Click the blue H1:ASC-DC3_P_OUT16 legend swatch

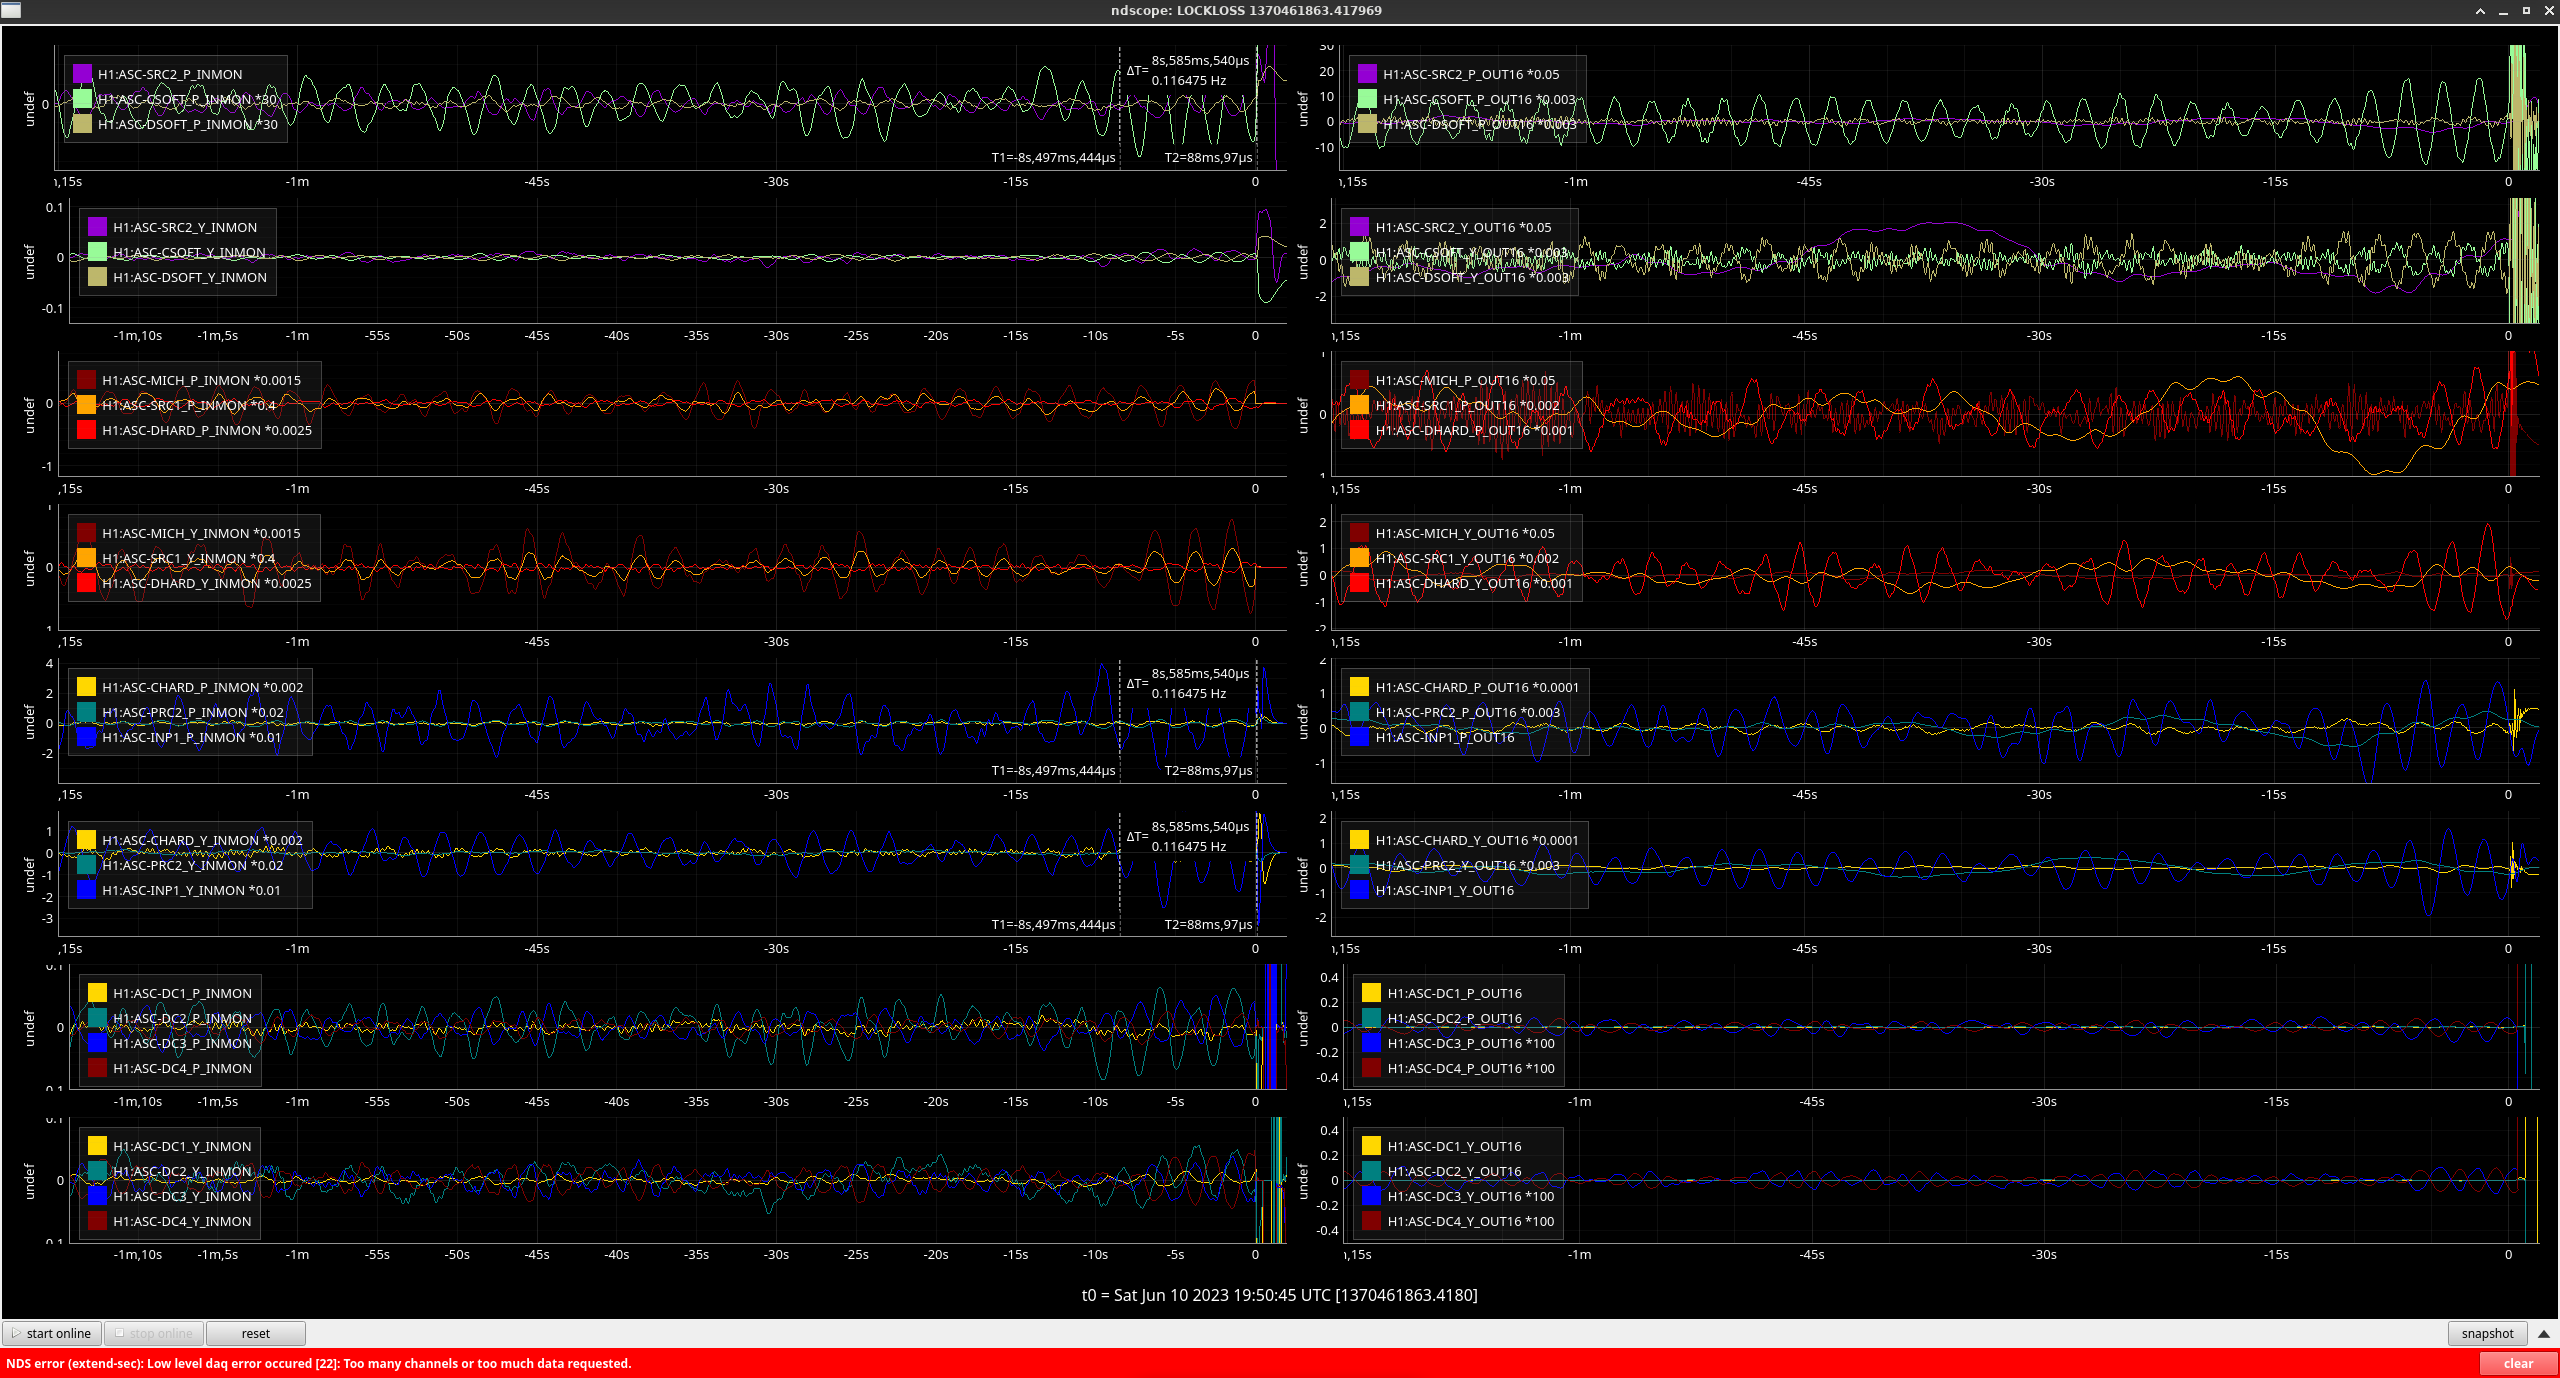[x=1372, y=1043]
